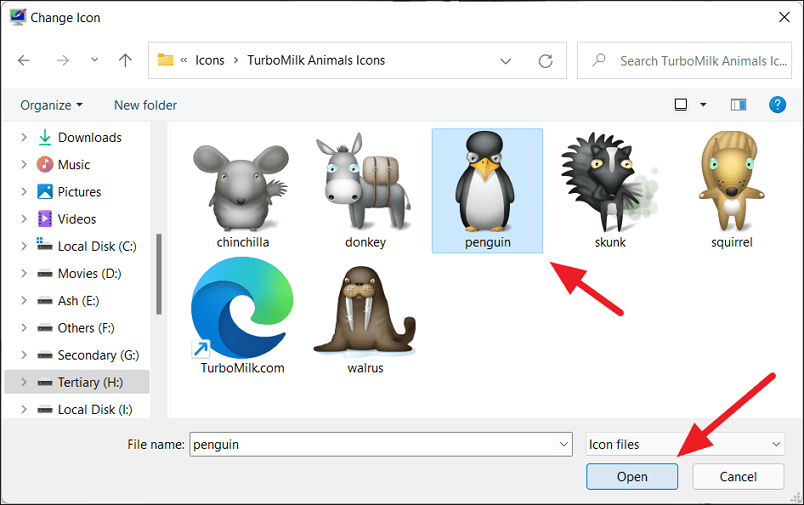Expand the Ash (E:) node
This screenshot has width=804, height=505.
point(24,300)
